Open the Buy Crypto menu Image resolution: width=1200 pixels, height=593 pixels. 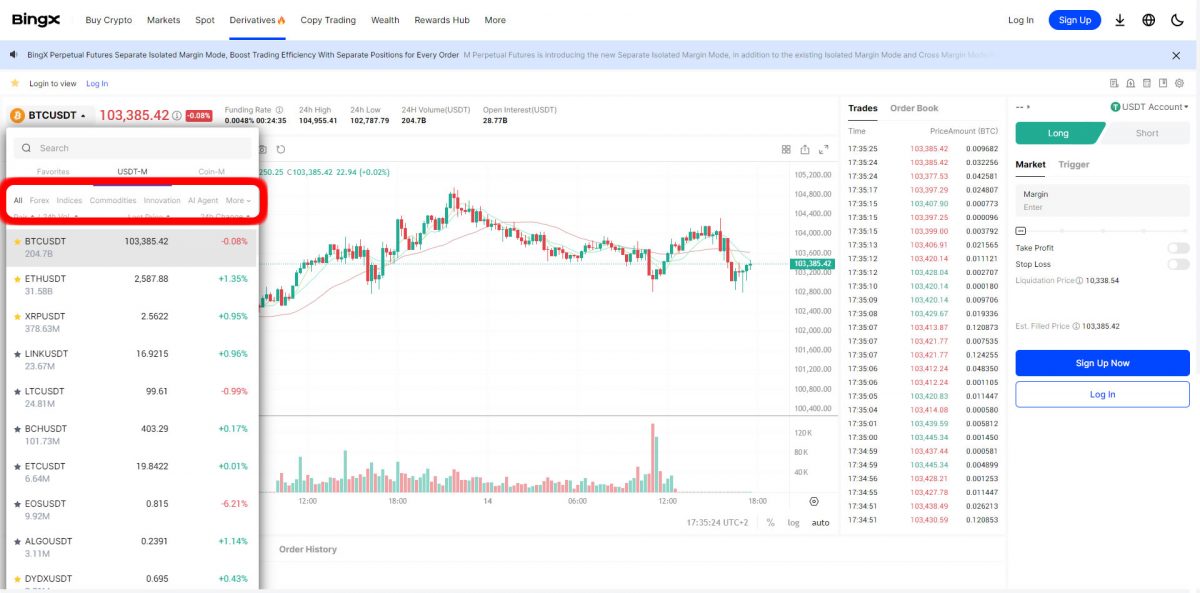click(x=108, y=20)
